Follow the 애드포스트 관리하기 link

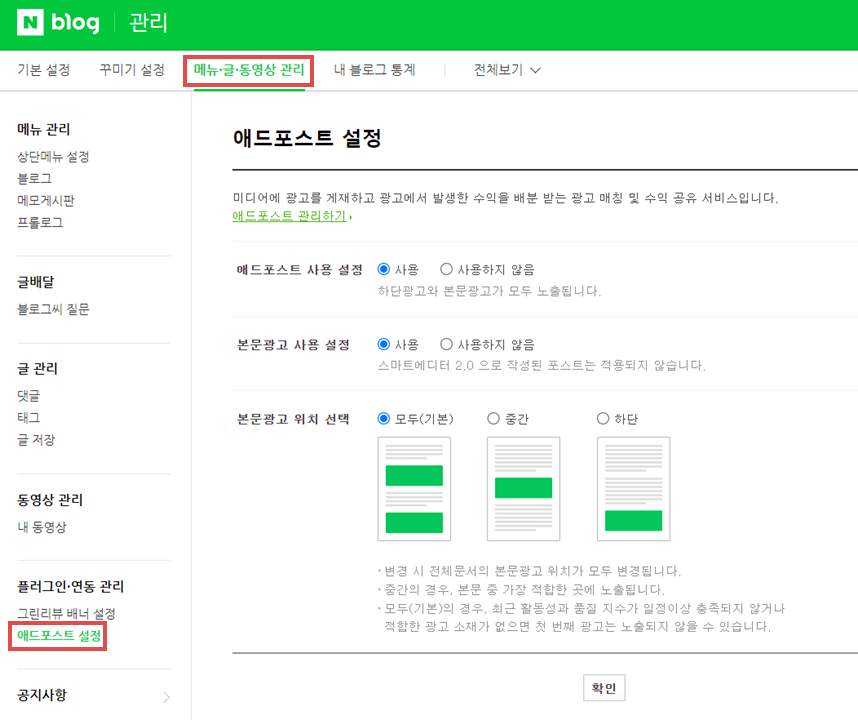coord(289,216)
